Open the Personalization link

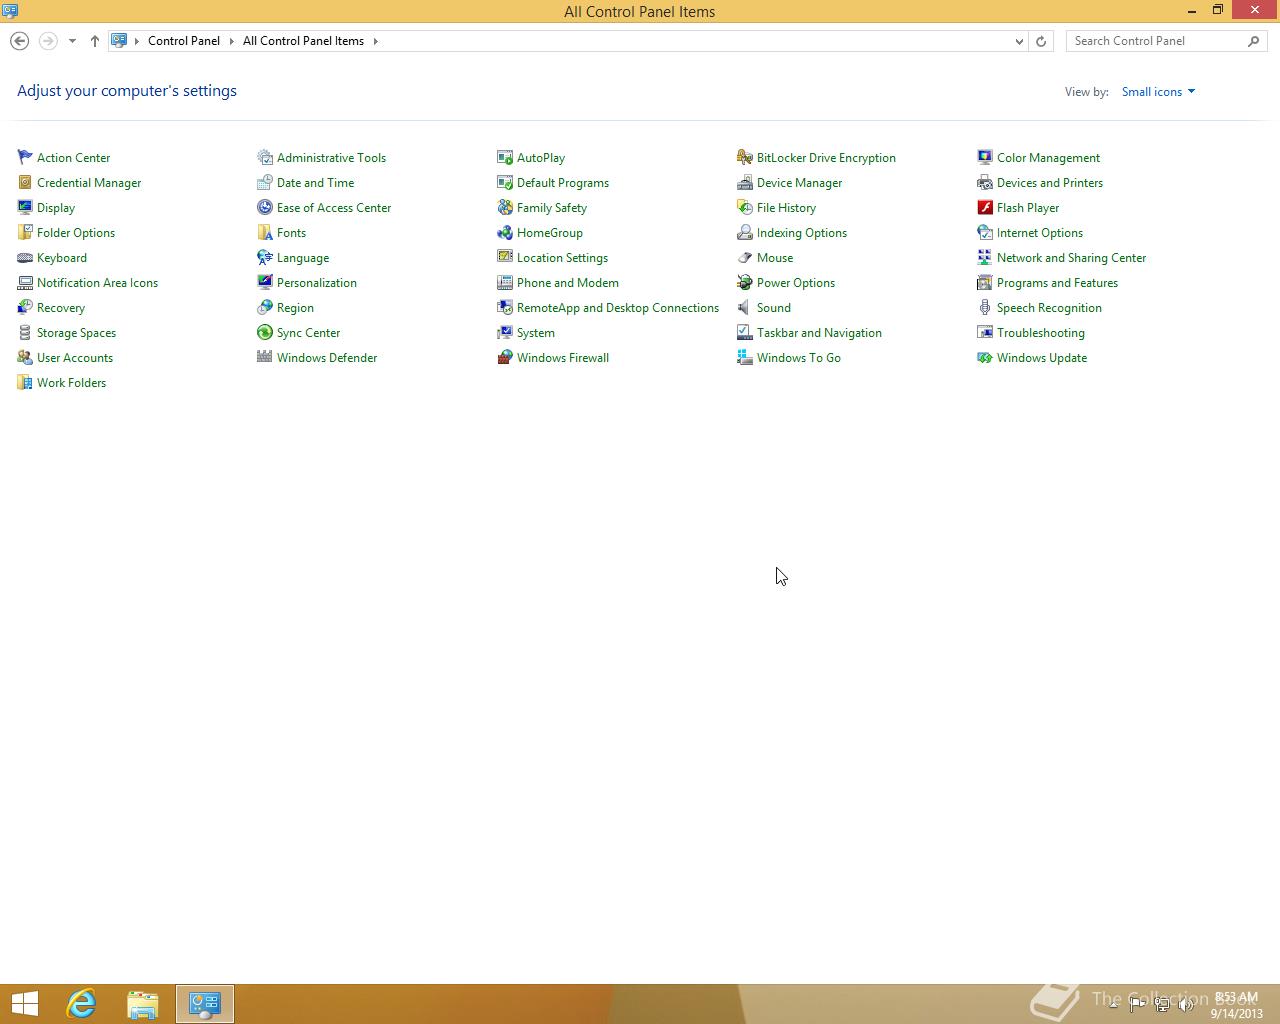pyautogui.click(x=317, y=283)
